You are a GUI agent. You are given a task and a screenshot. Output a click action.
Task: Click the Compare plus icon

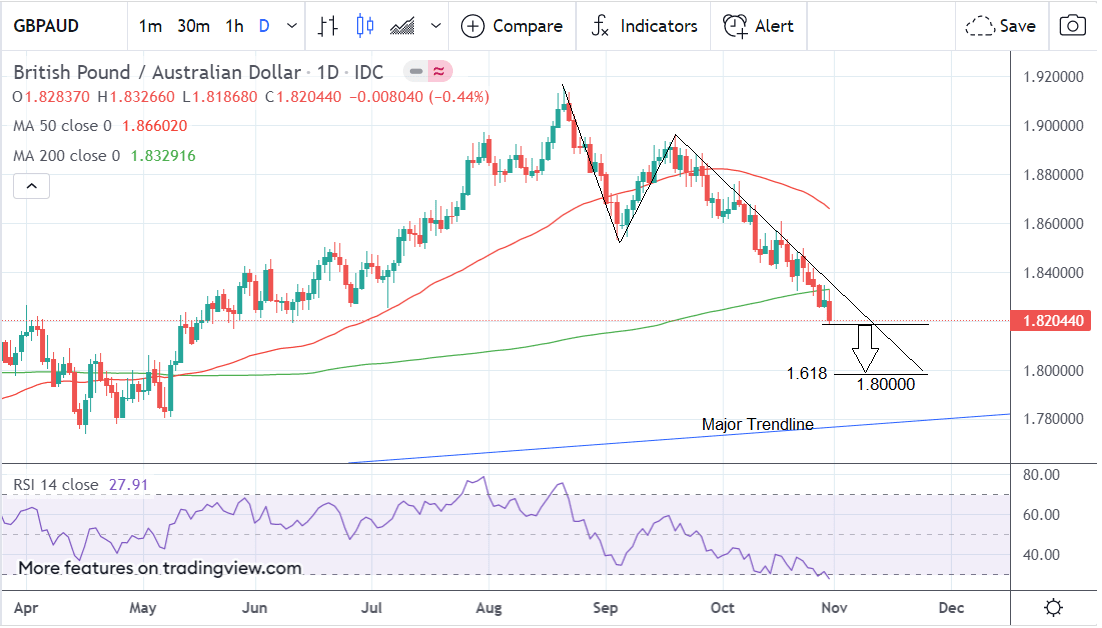[x=473, y=26]
